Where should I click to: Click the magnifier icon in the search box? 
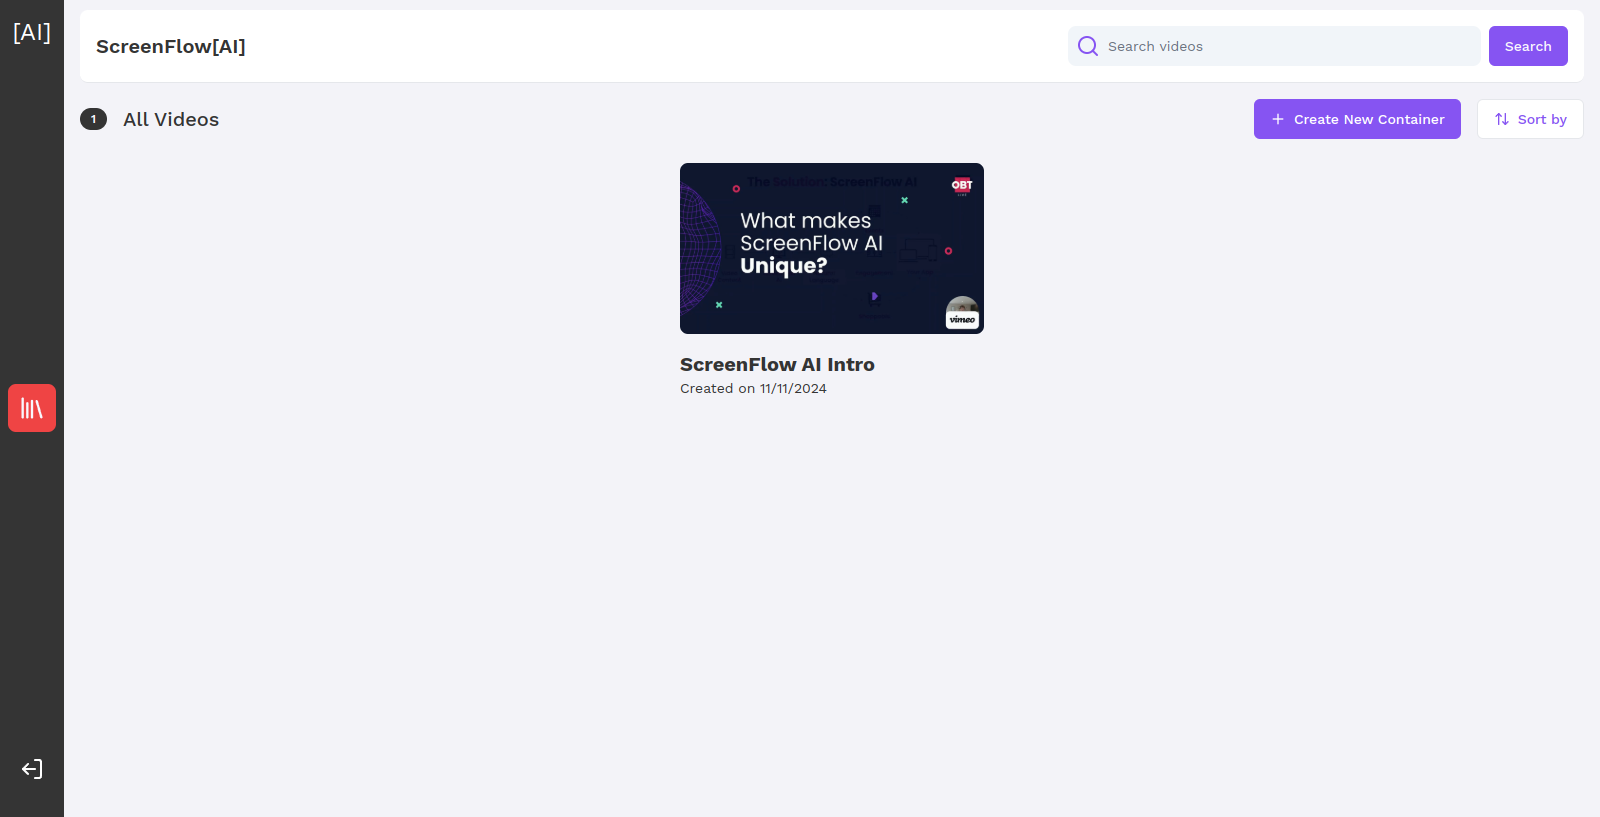tap(1088, 46)
